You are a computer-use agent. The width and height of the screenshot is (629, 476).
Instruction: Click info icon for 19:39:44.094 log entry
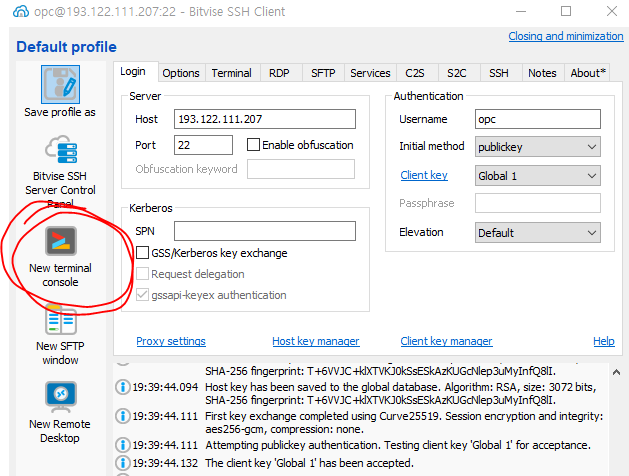(123, 387)
